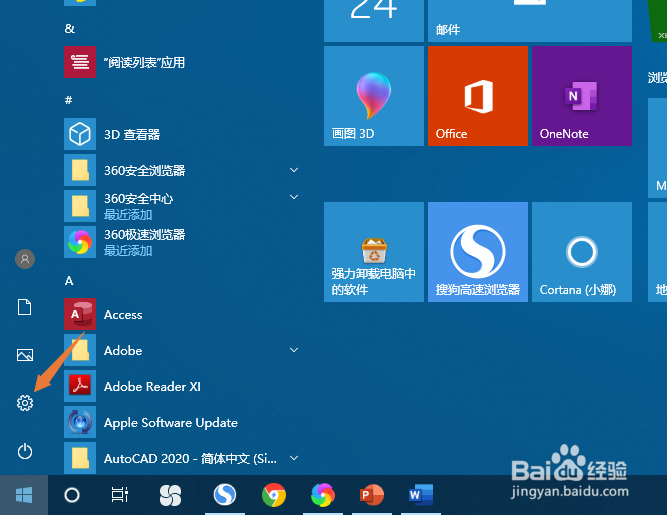
Task: Open the 360安全中心 folder icon
Action: (80, 206)
